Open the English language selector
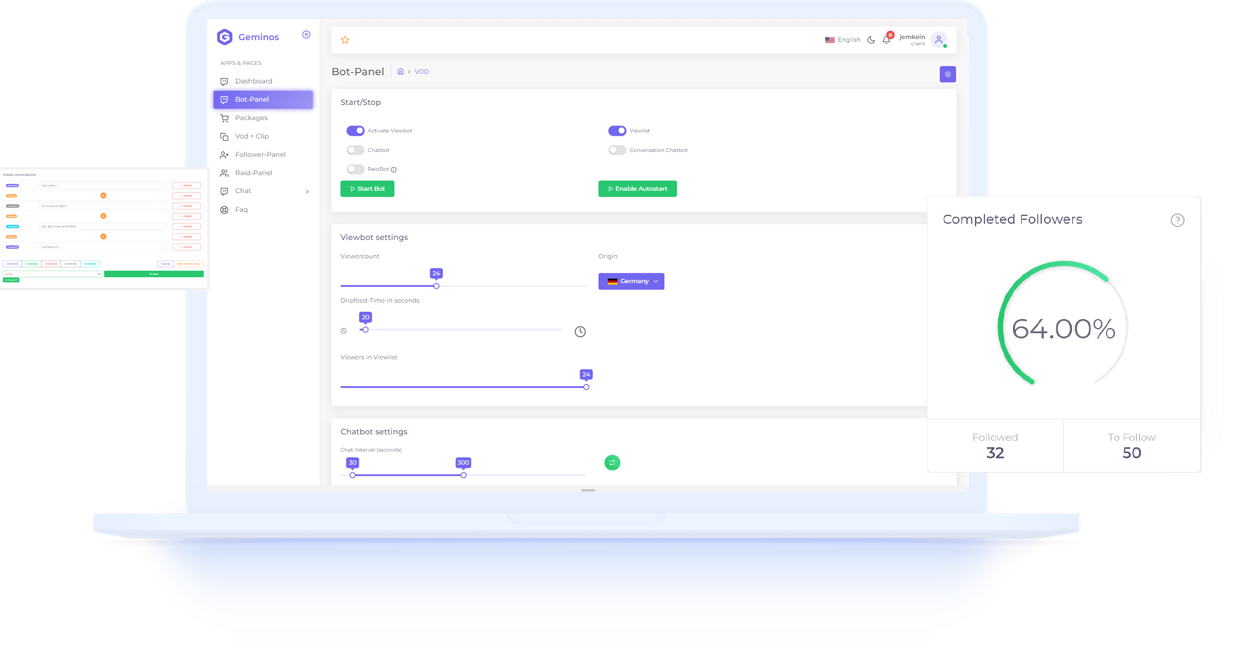This screenshot has height=654, width=1238. point(842,40)
